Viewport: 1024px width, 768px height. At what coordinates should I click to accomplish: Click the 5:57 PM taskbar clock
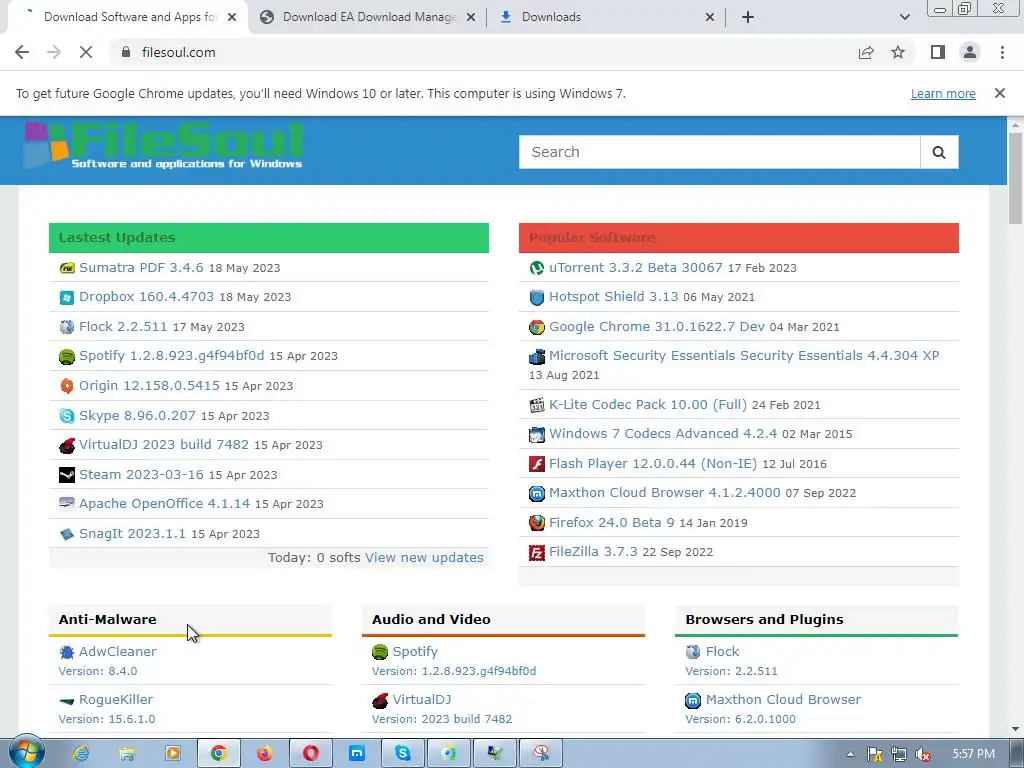973,754
